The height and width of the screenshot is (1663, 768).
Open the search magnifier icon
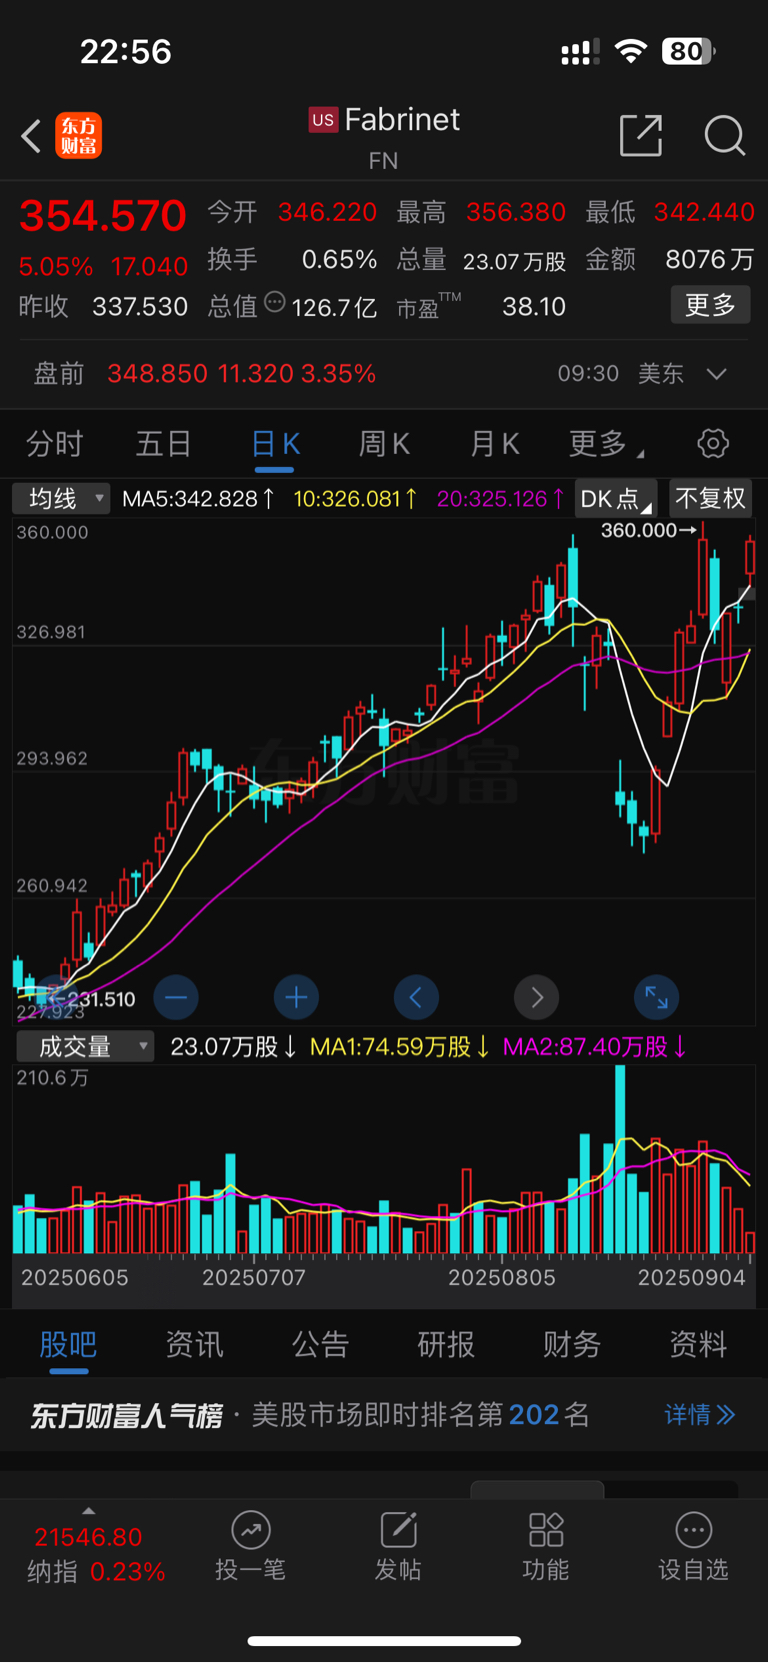click(x=725, y=135)
